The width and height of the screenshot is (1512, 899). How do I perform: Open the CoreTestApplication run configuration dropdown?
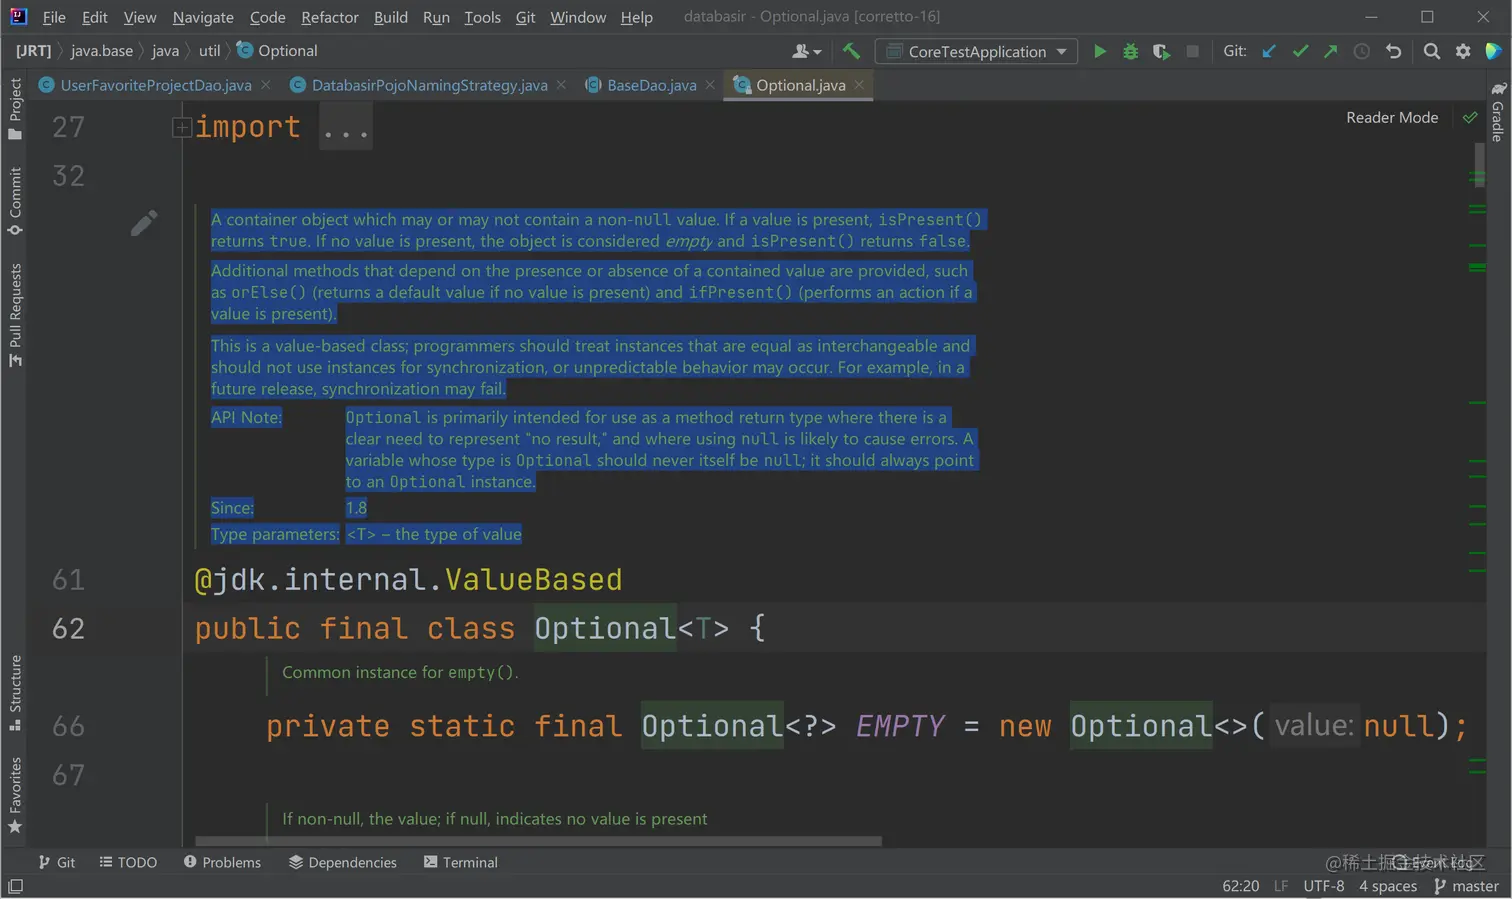[976, 51]
